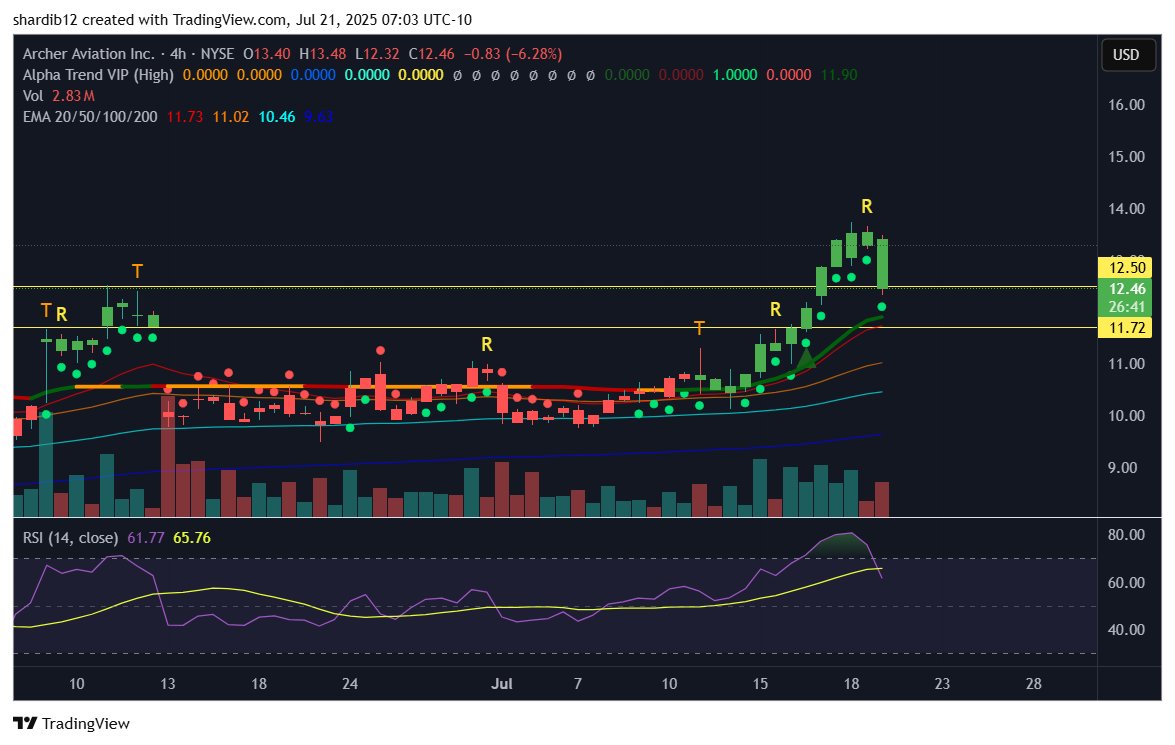This screenshot has height=745, width=1175.
Task: Click the R marker near July 15
Action: [776, 309]
